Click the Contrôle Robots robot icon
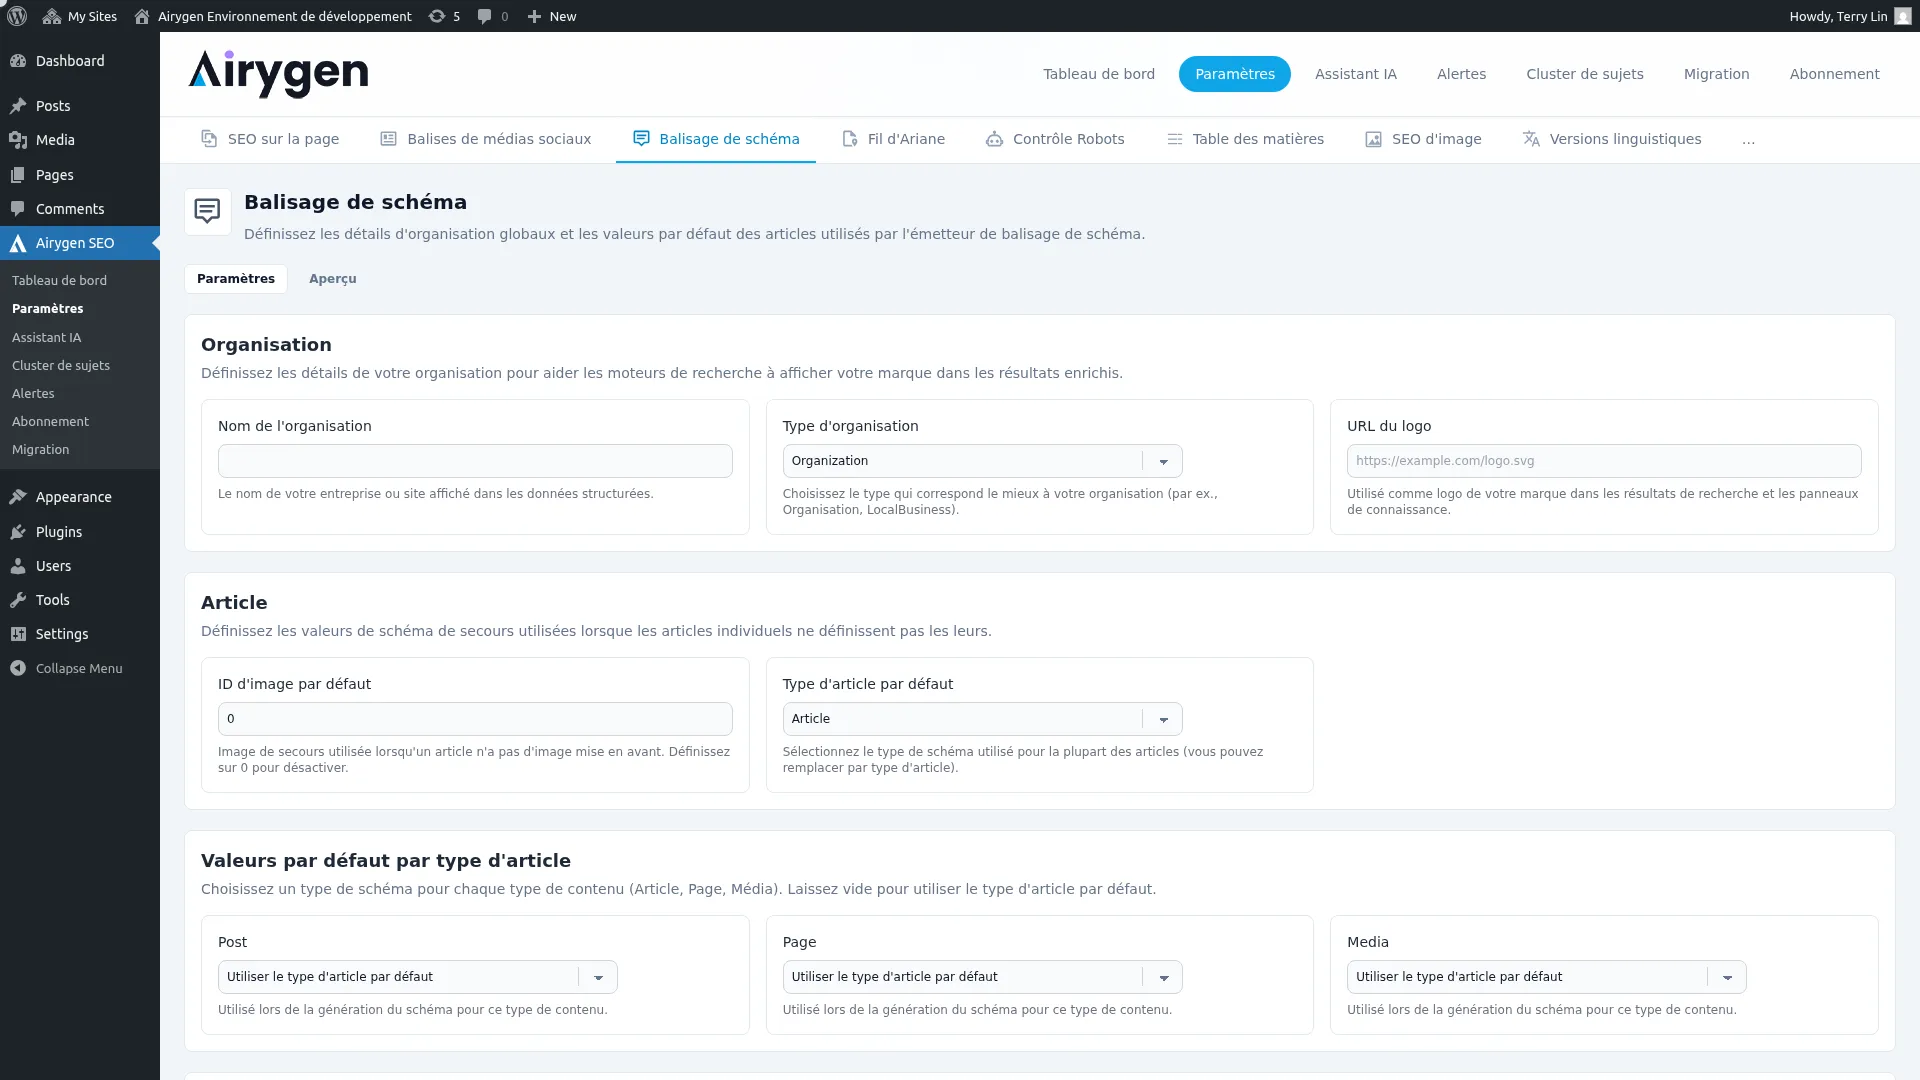The image size is (1920, 1080). point(994,139)
